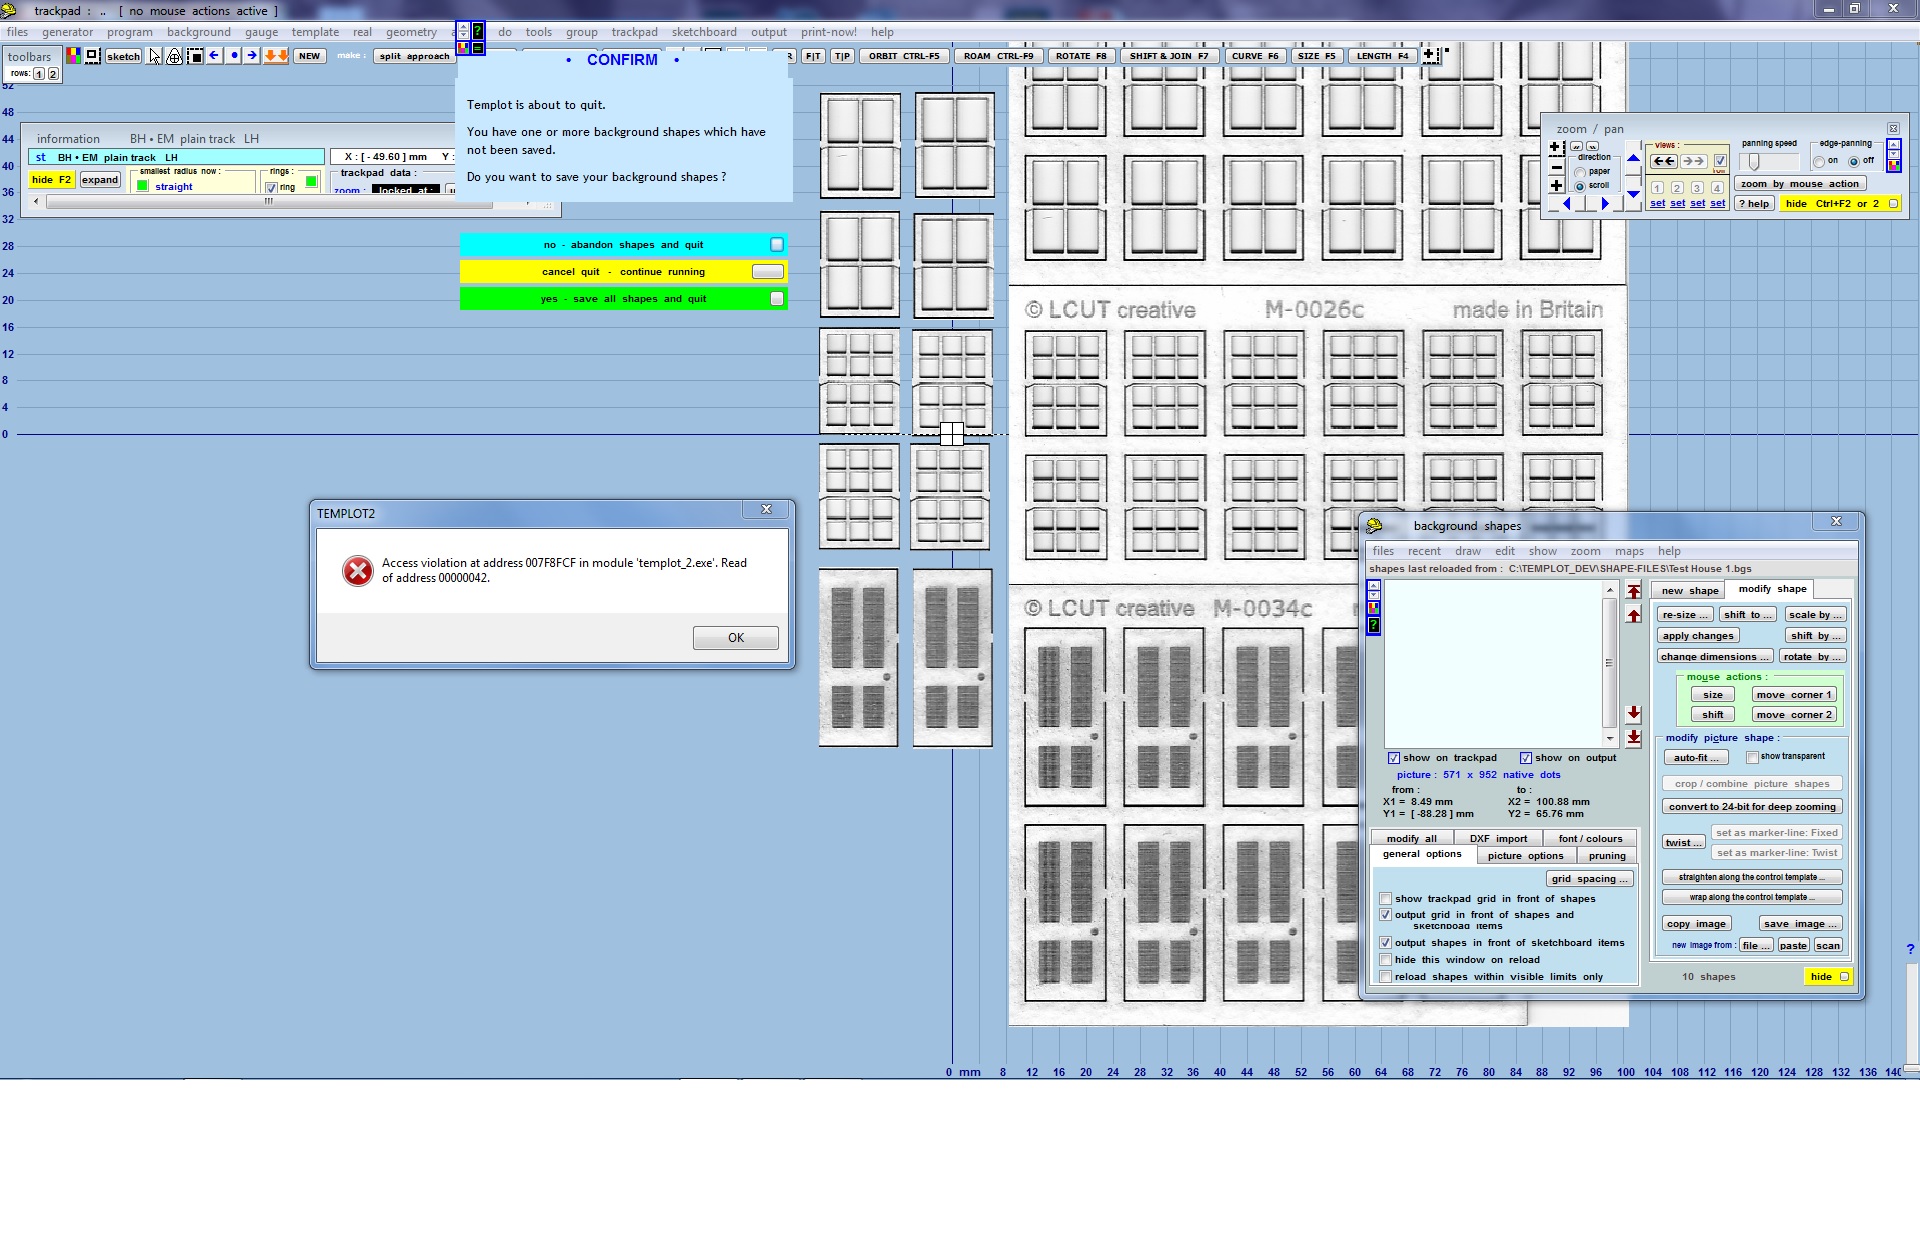This screenshot has height=1243, width=1920.
Task: Click shapes list scroll-up arrow
Action: click(1610, 591)
